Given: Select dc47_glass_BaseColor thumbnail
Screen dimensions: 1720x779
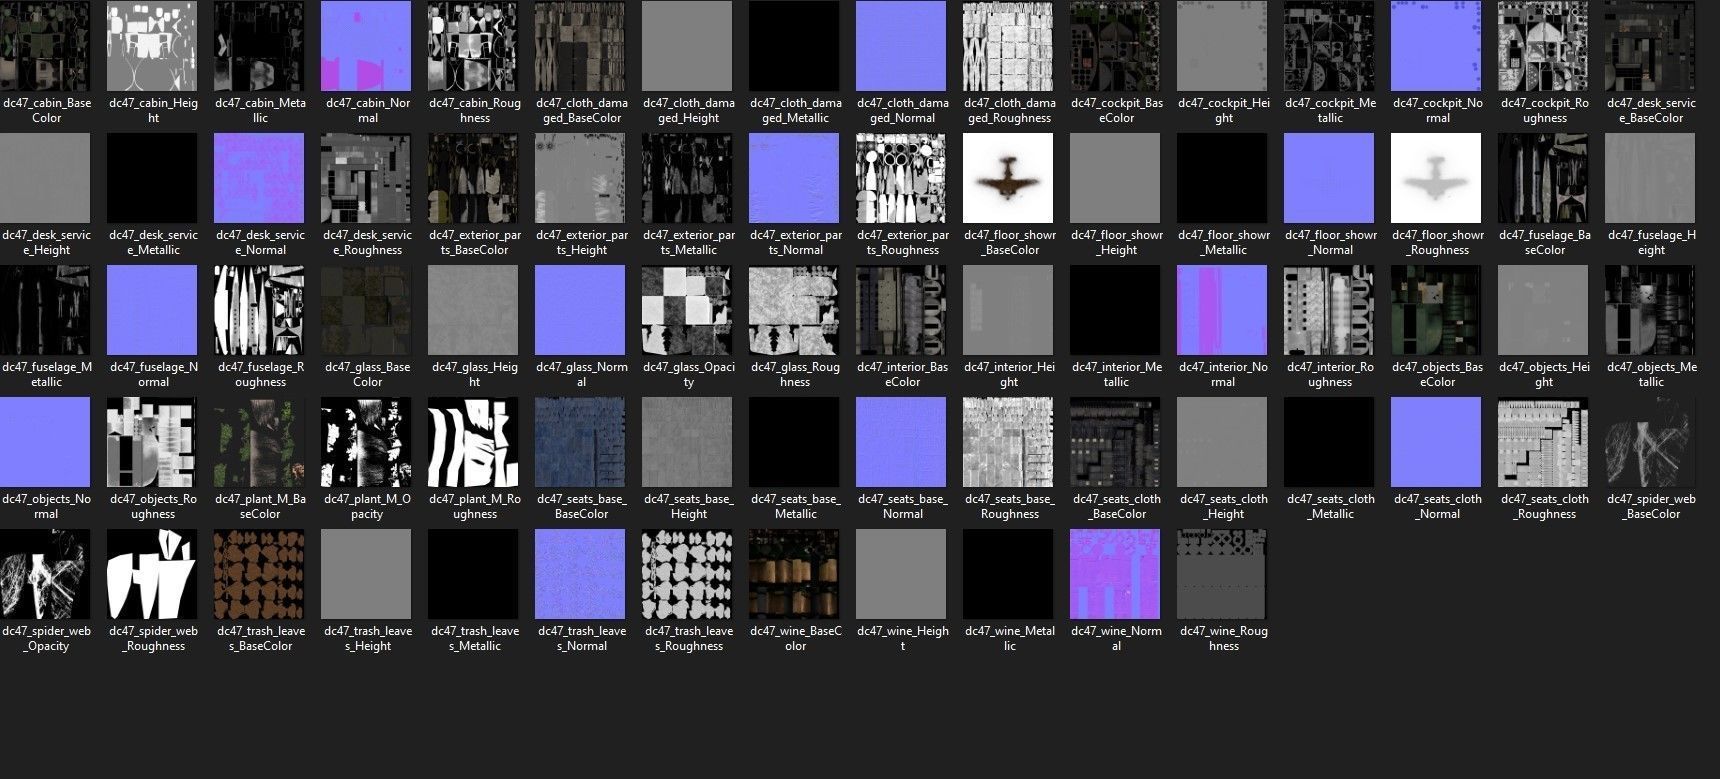Looking at the screenshot, I should click(x=367, y=310).
